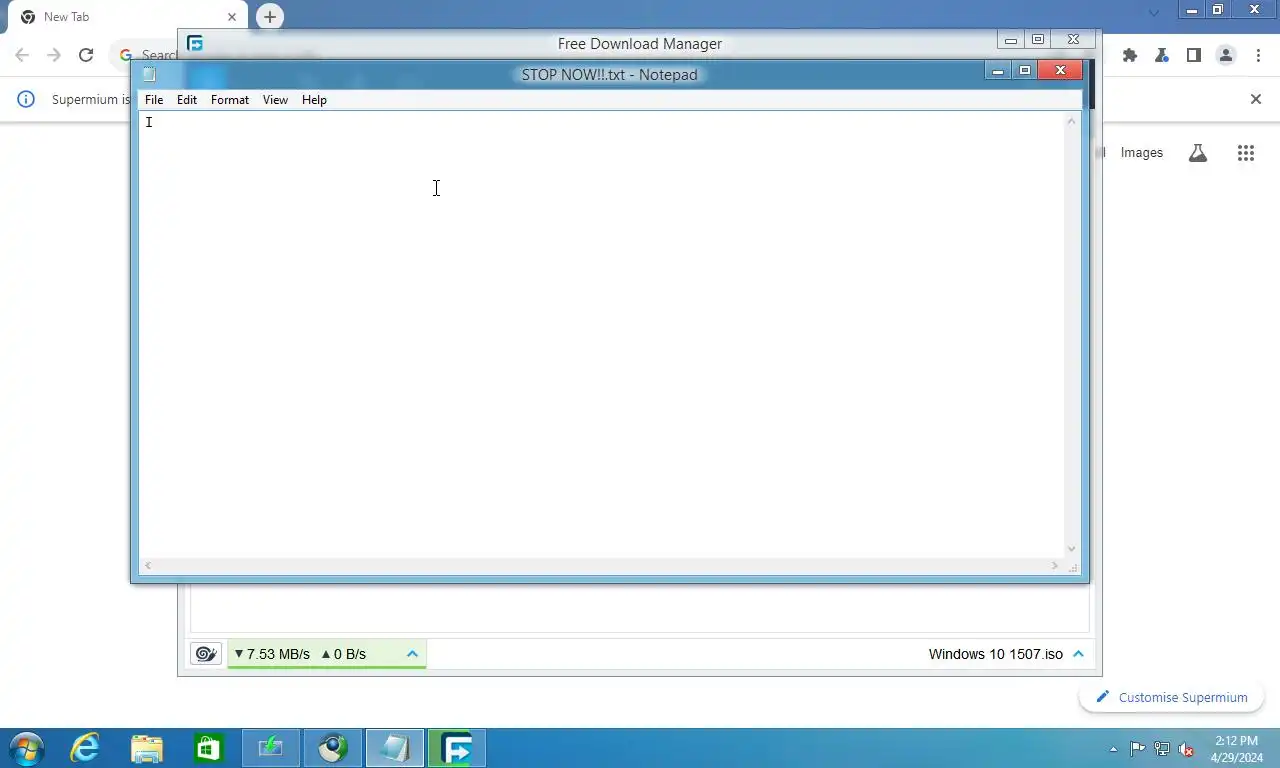
Task: Open the taskbar clock showing 2:12 PM
Action: (1236, 749)
